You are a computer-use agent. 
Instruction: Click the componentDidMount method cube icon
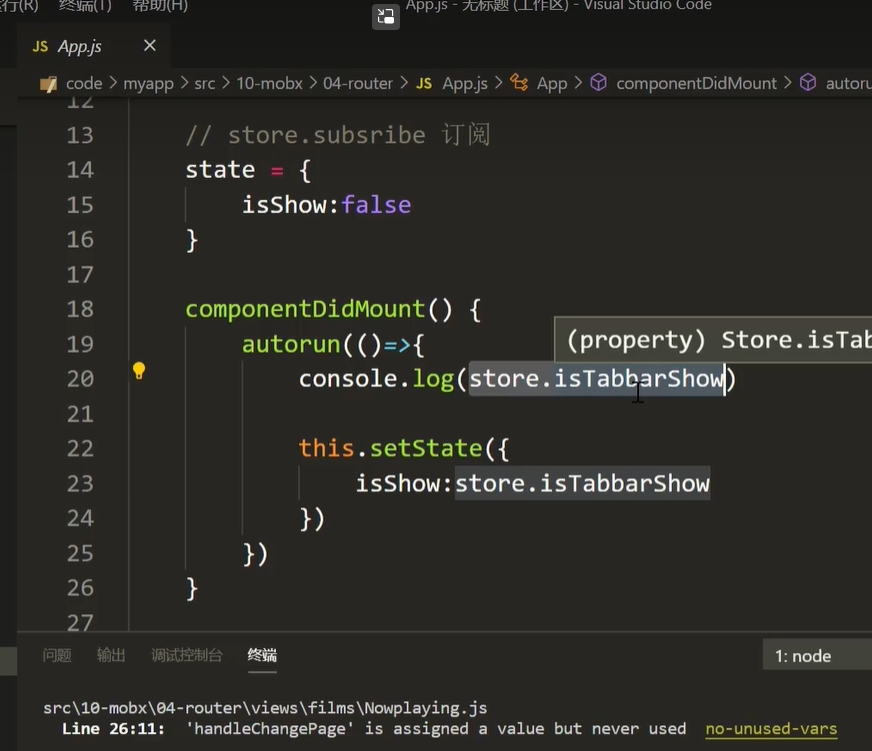coord(598,83)
